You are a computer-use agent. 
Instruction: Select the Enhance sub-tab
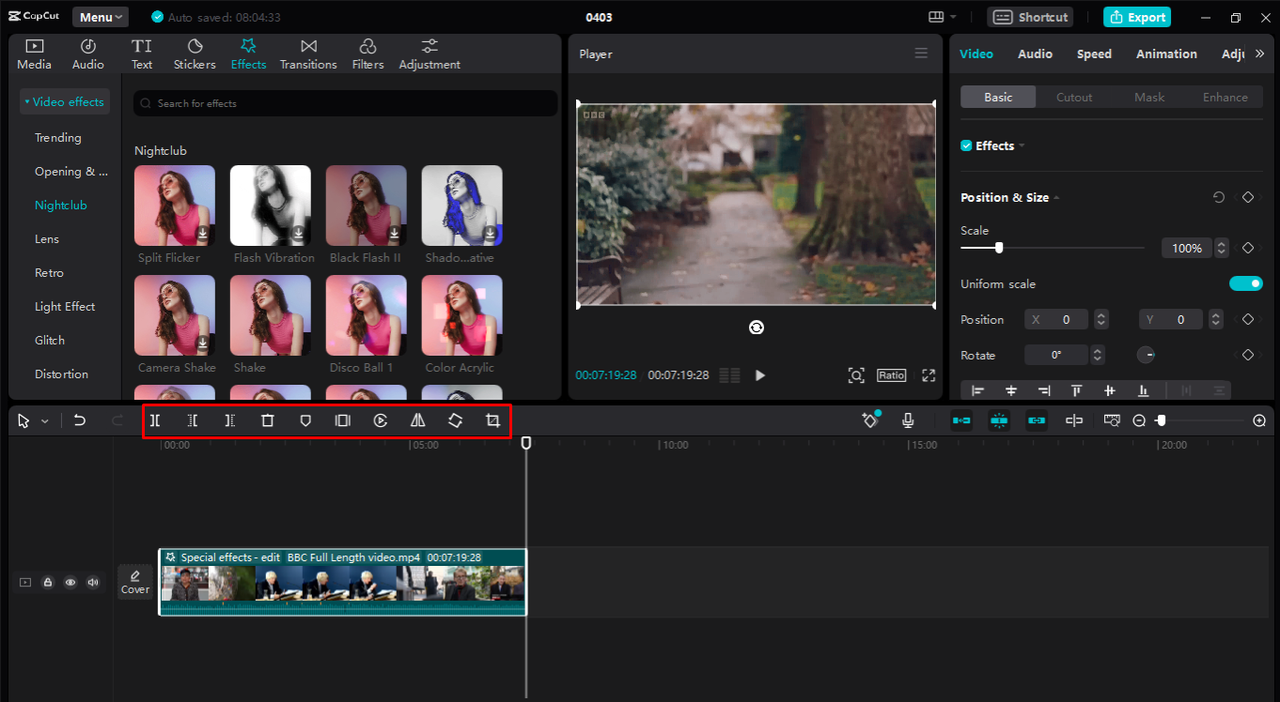point(1225,97)
